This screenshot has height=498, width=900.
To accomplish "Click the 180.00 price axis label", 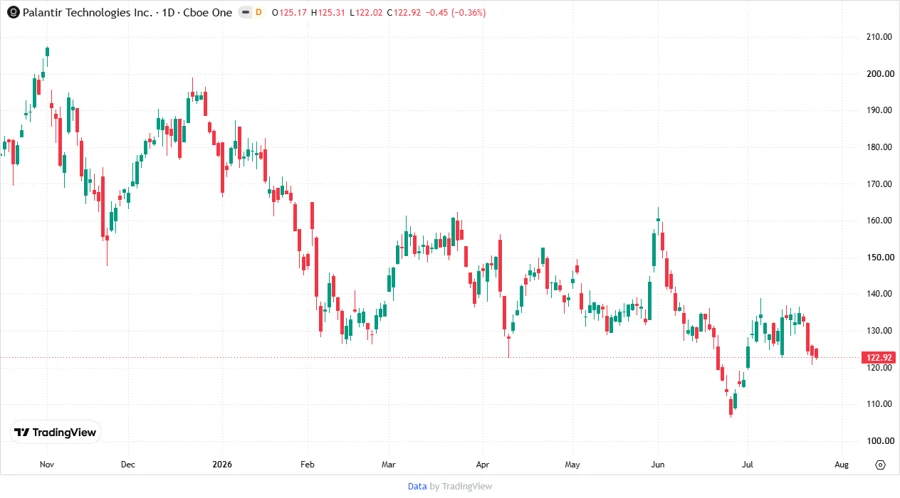I will point(880,147).
